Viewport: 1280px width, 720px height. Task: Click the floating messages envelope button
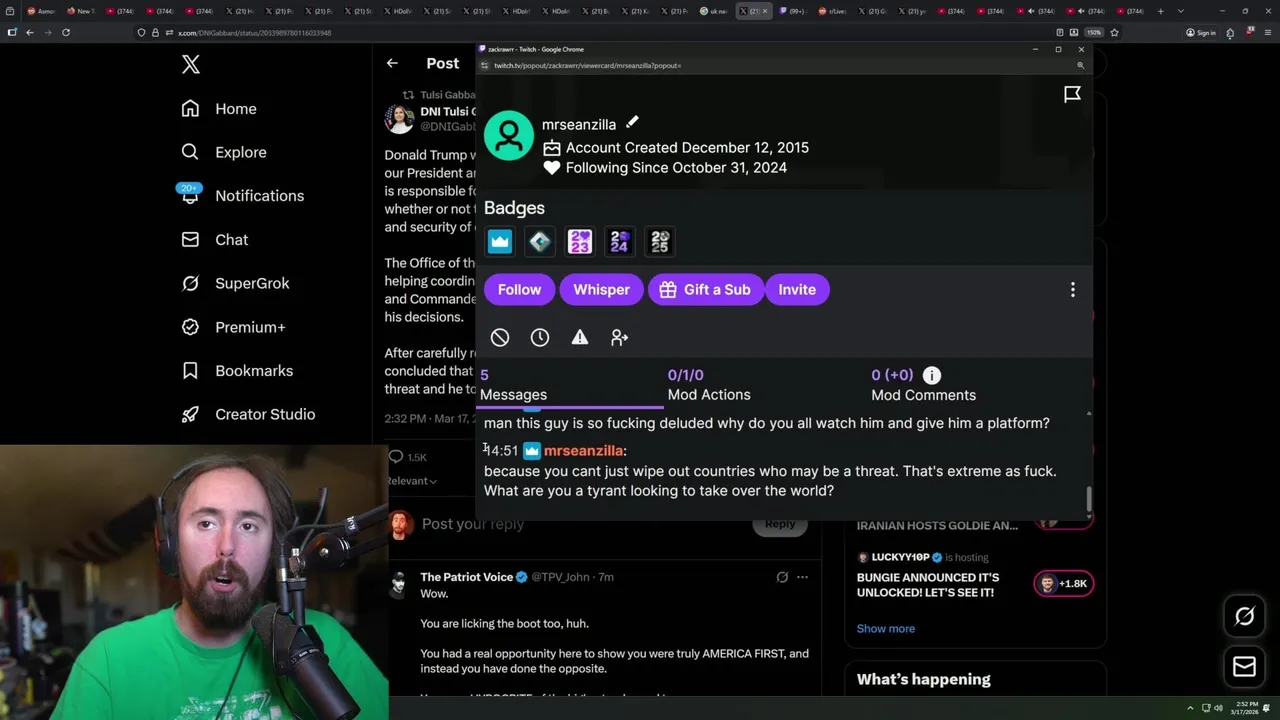pos(1244,667)
